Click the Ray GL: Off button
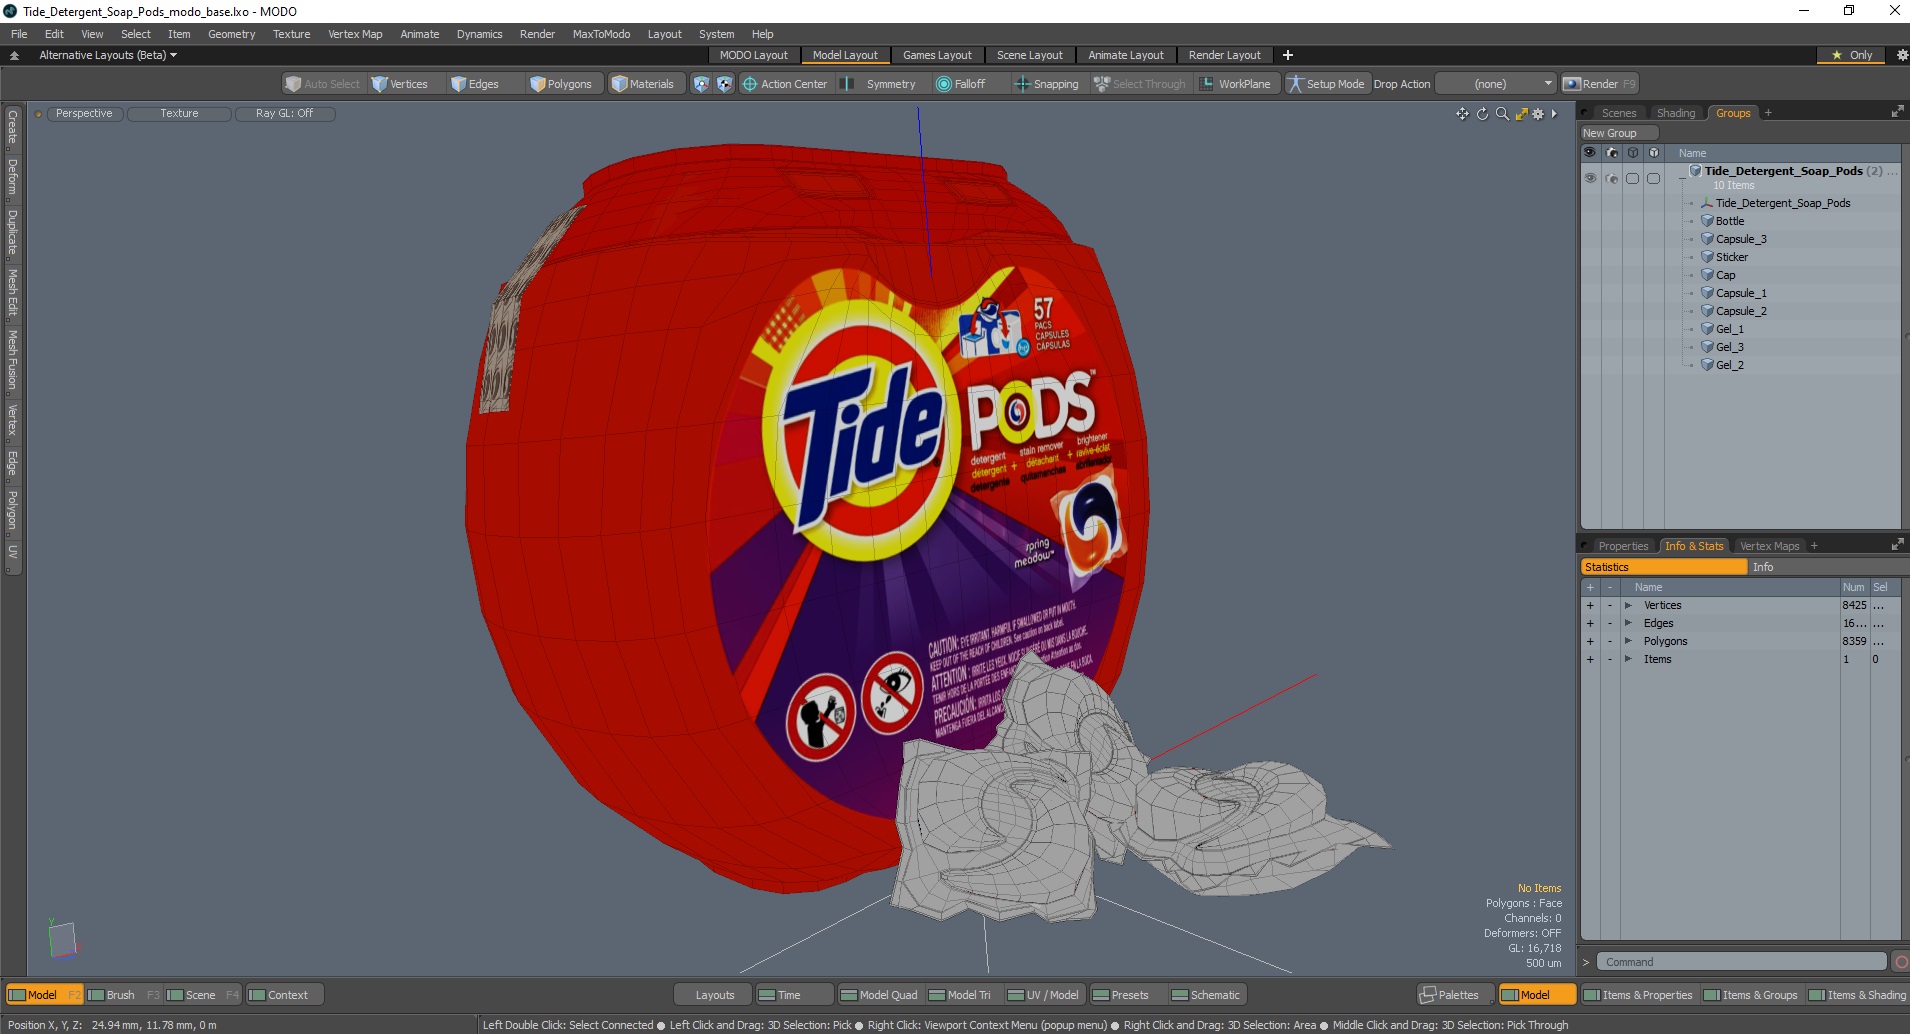Image resolution: width=1910 pixels, height=1034 pixels. point(284,114)
